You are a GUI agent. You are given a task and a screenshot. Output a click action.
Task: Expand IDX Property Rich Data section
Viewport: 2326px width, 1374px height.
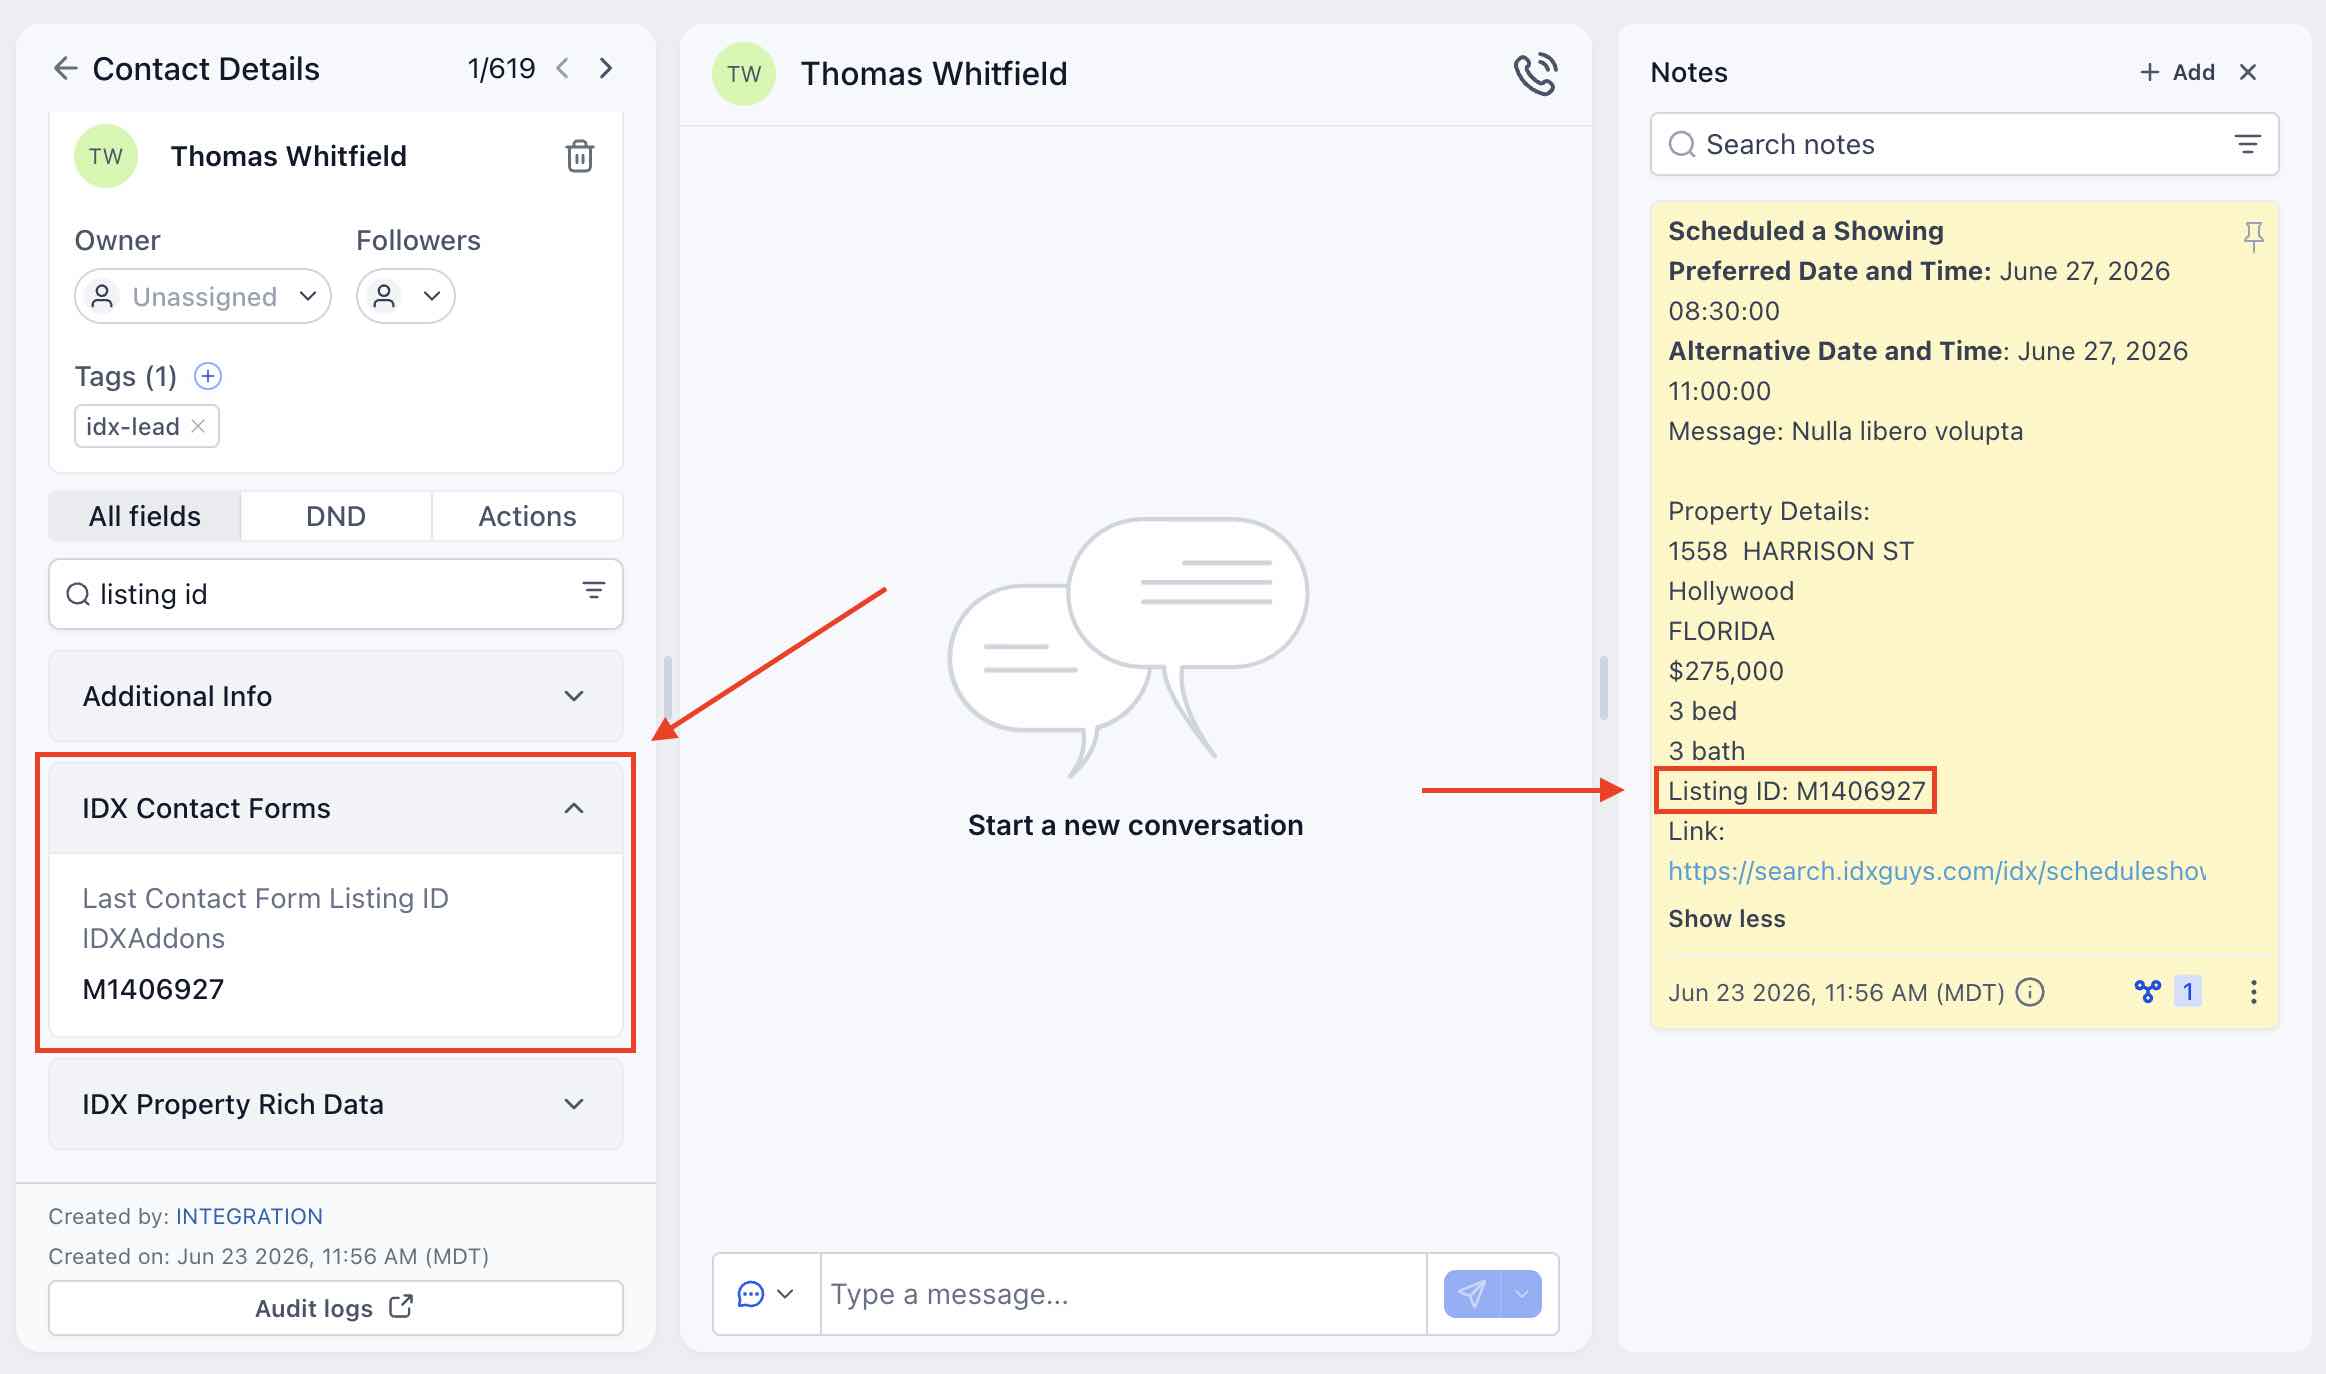coord(336,1104)
